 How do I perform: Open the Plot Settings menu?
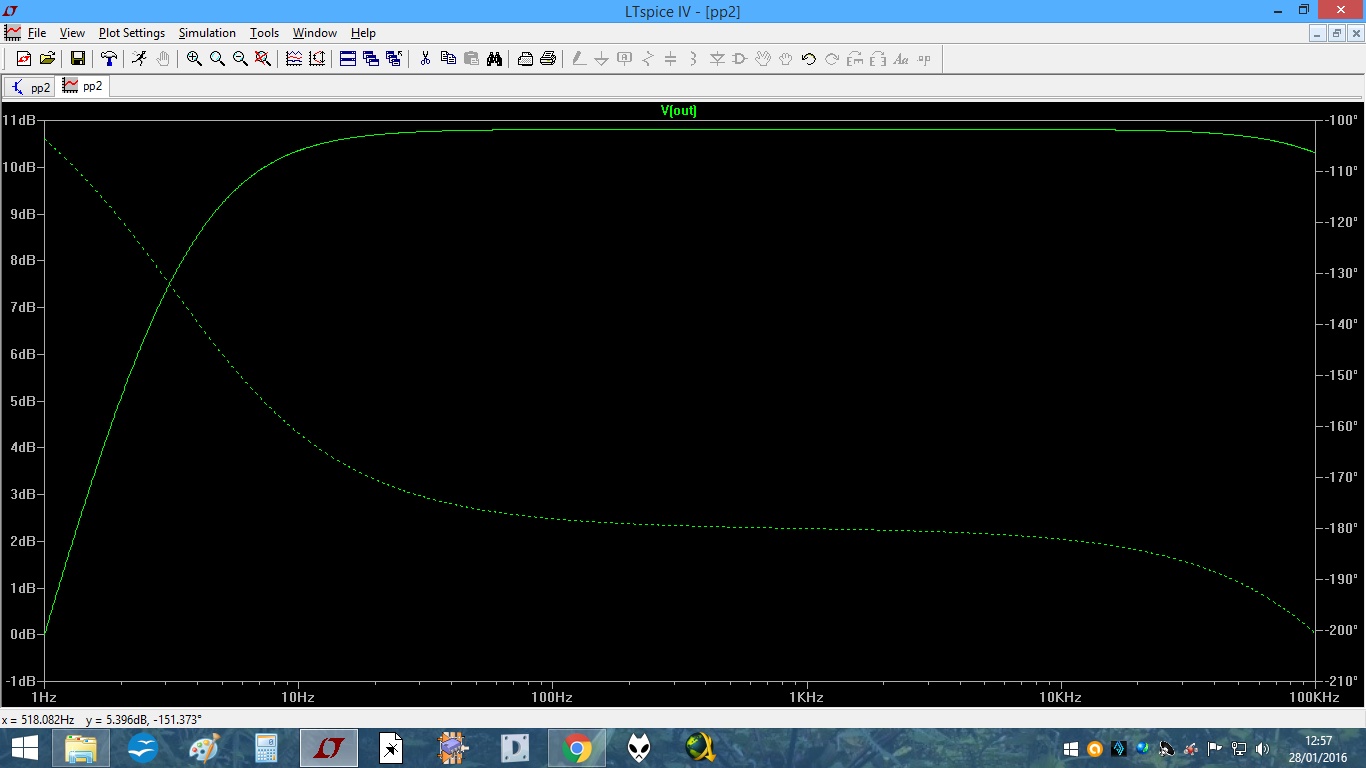132,33
